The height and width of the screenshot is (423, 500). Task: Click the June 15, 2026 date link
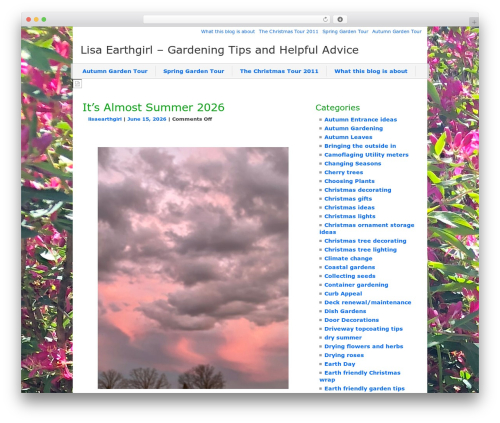[147, 119]
